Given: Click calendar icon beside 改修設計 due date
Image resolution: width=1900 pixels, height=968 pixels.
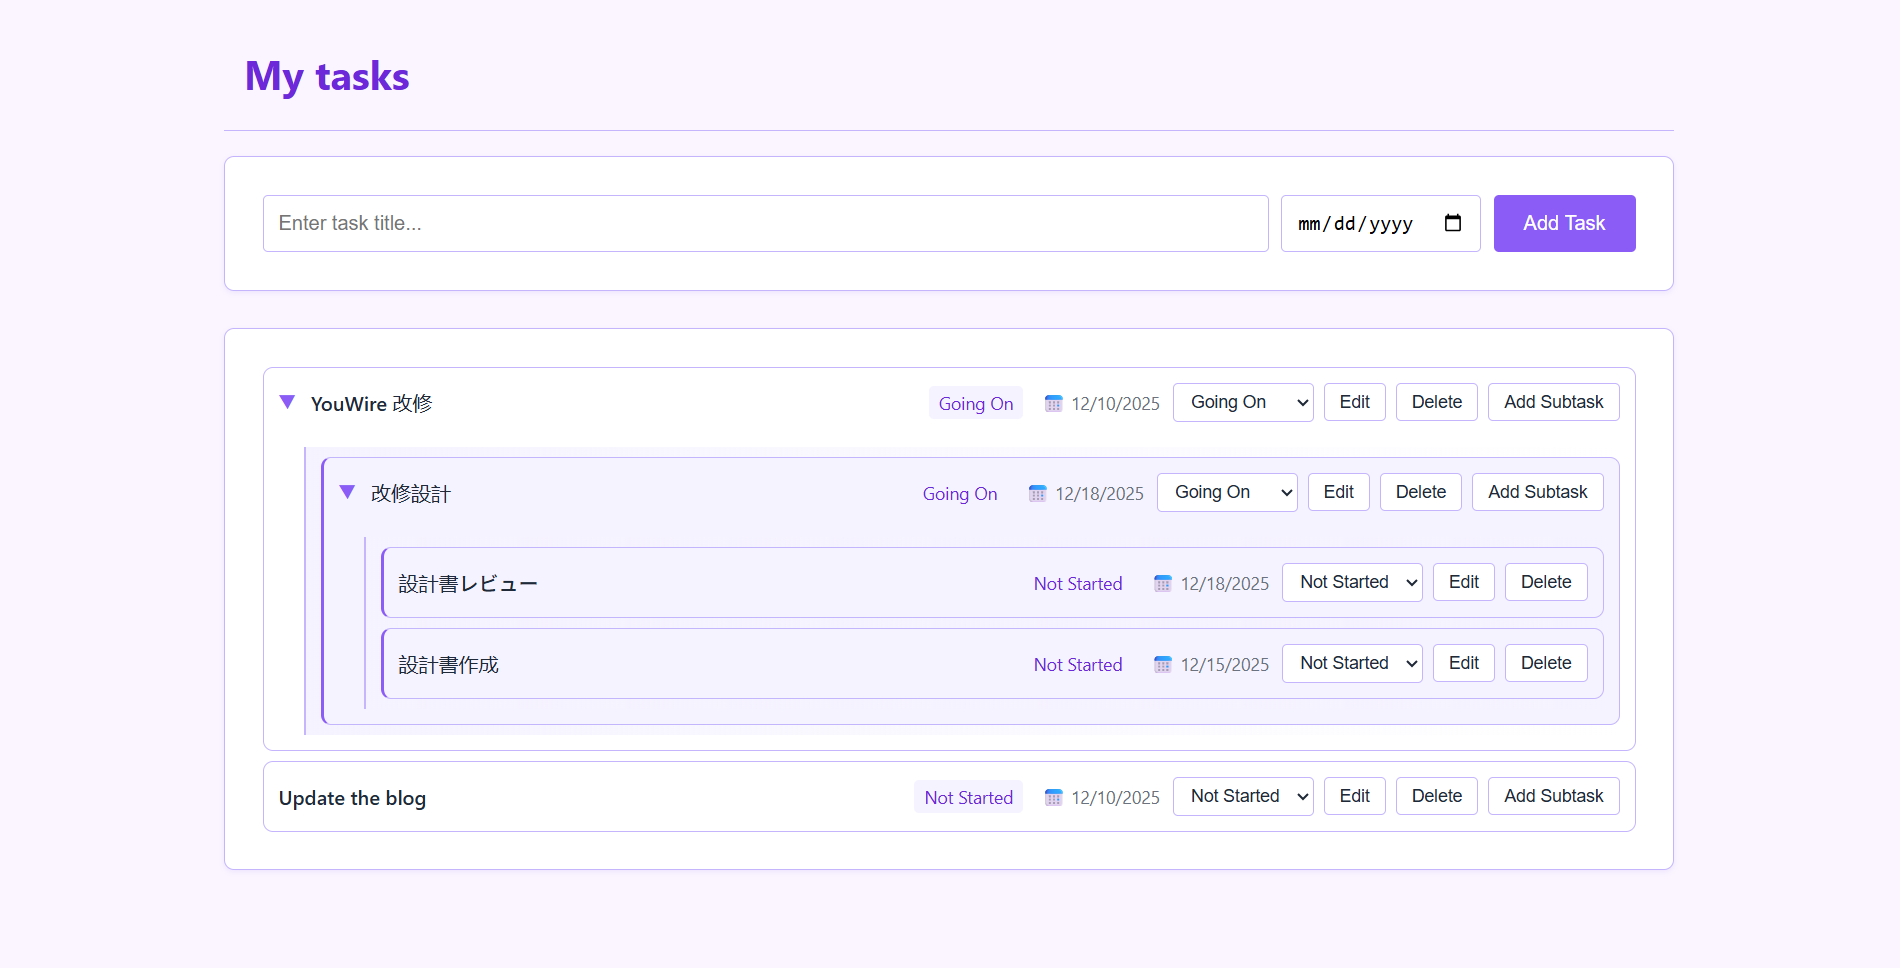Looking at the screenshot, I should click(x=1037, y=493).
